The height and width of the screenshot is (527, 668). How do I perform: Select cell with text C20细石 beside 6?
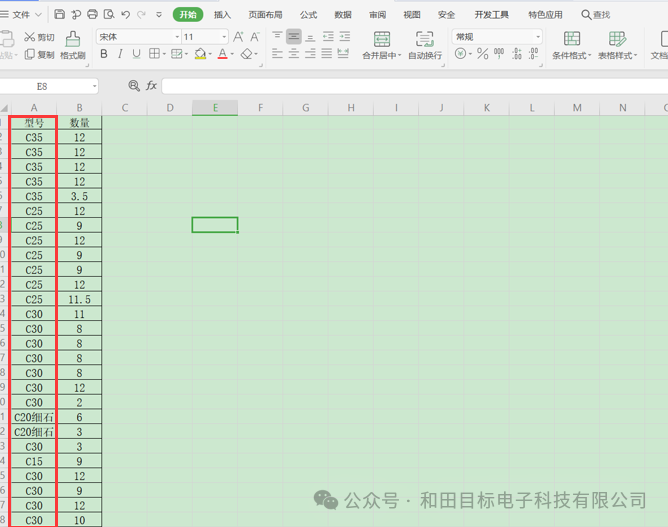[34, 417]
